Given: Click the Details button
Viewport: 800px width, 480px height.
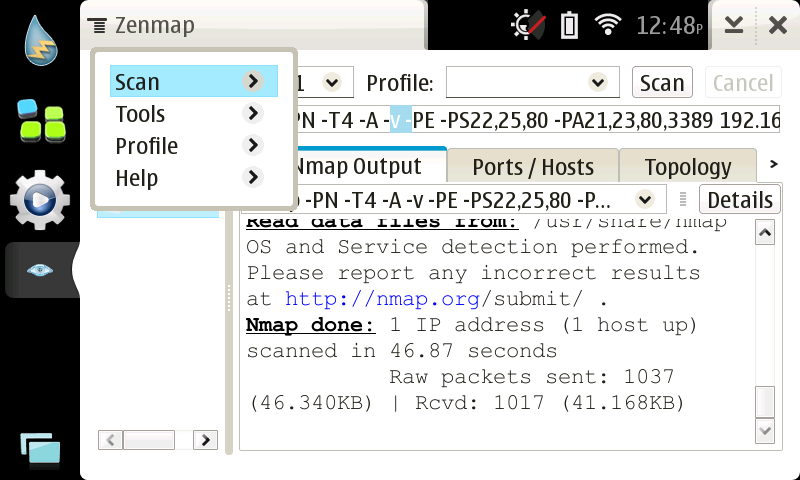Looking at the screenshot, I should 739,199.
